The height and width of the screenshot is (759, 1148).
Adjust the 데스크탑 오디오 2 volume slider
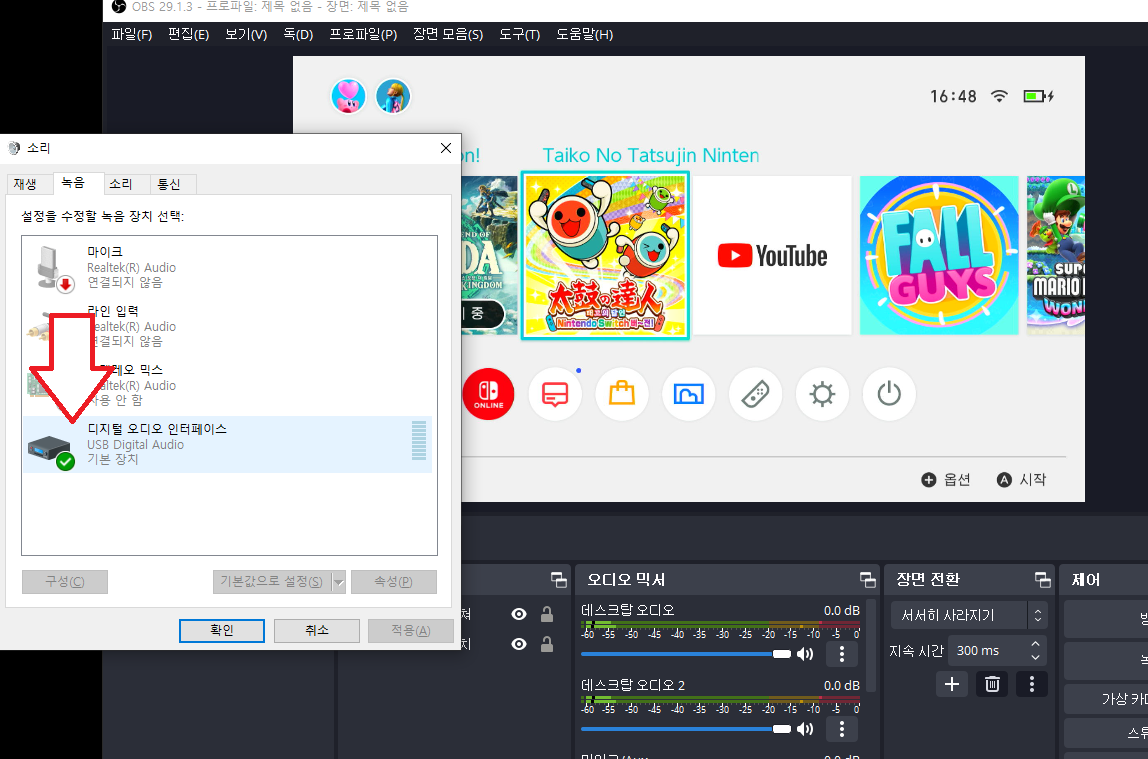tap(686, 728)
